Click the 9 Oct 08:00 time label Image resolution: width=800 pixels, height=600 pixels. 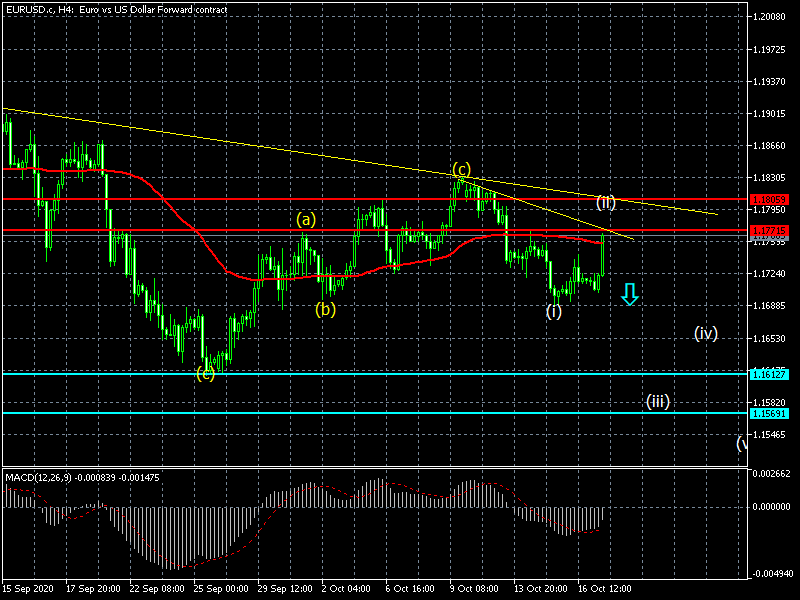(x=475, y=589)
